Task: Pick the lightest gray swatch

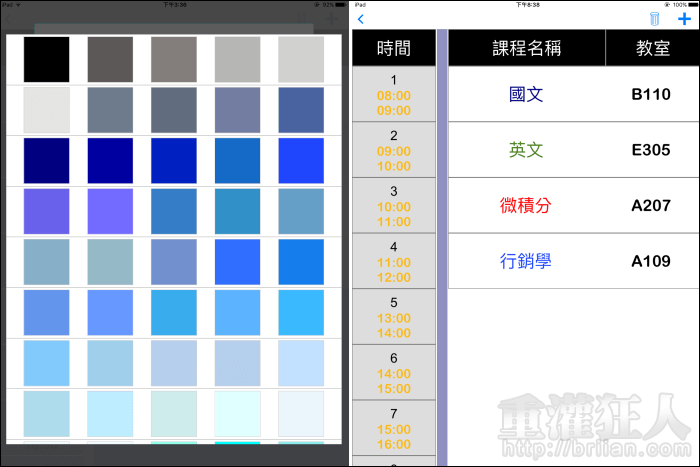Action: click(46, 110)
